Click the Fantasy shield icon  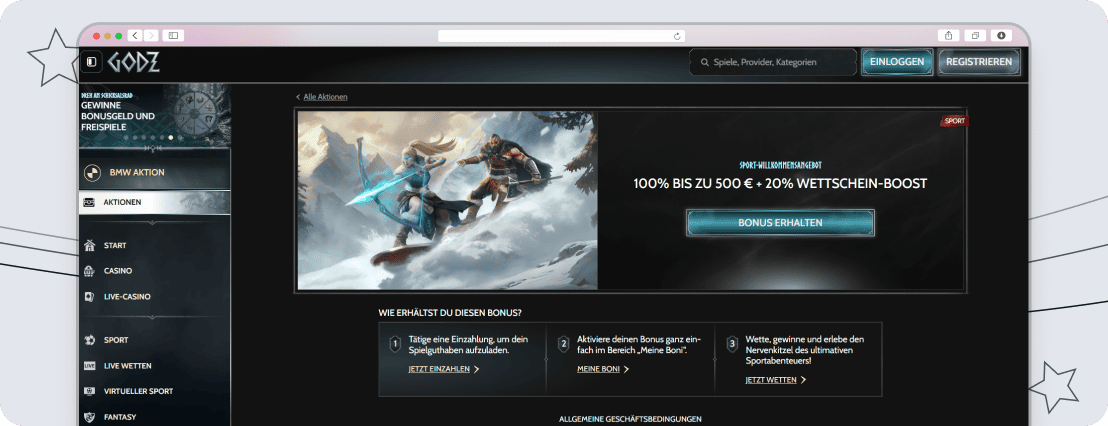[x=90, y=418]
